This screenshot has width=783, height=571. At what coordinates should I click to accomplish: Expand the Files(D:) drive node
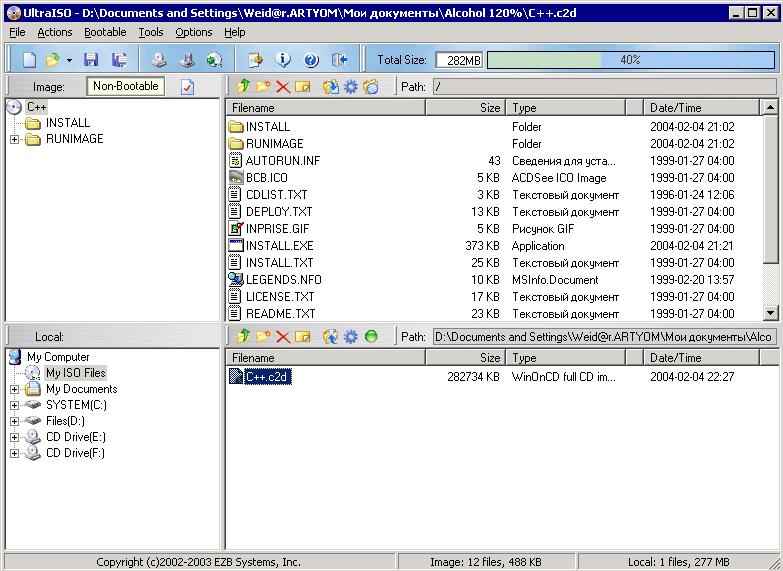coord(14,421)
